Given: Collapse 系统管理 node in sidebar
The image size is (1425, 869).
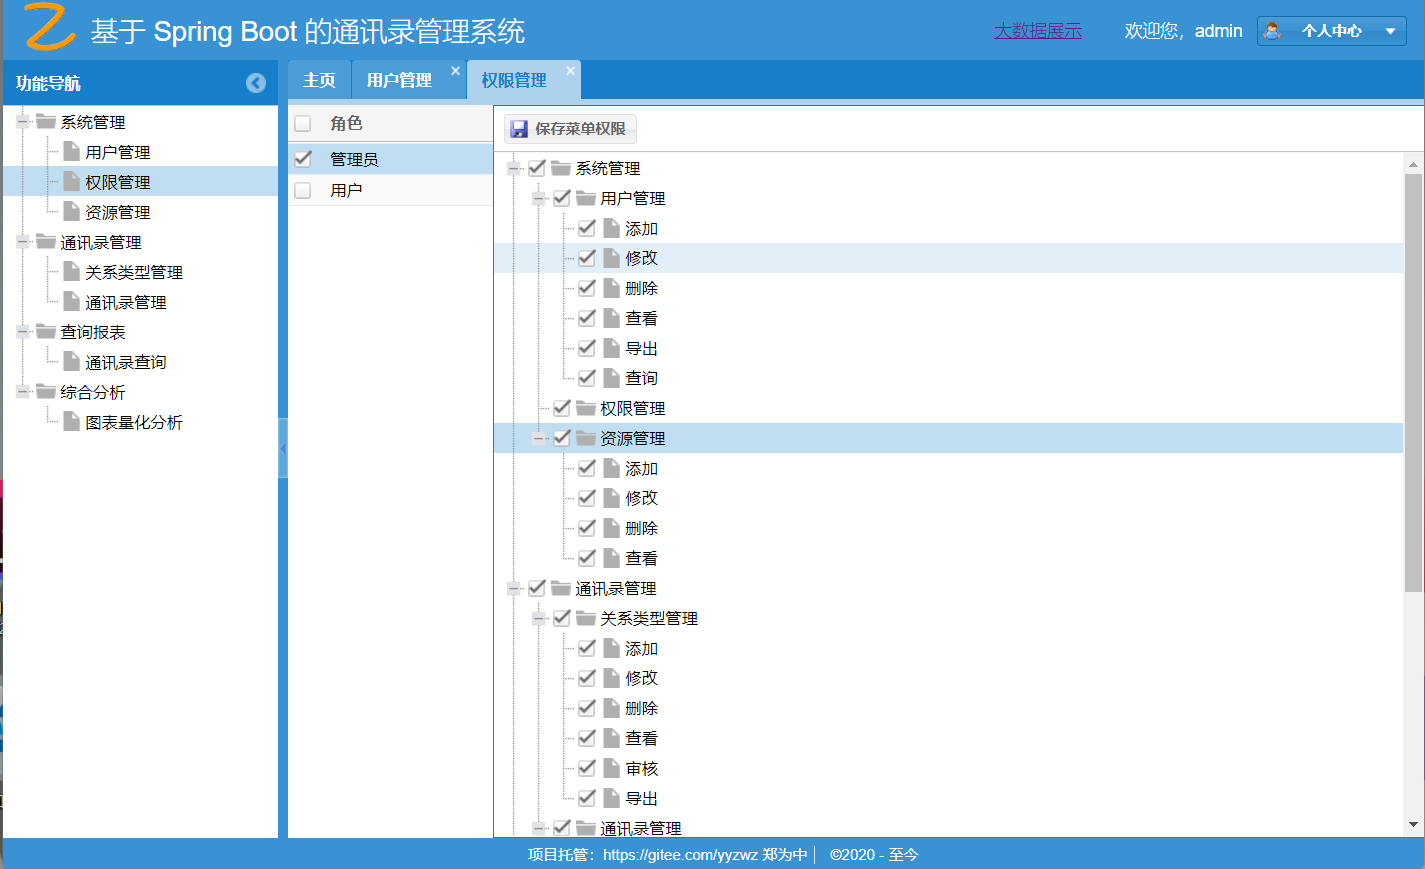Looking at the screenshot, I should [22, 121].
